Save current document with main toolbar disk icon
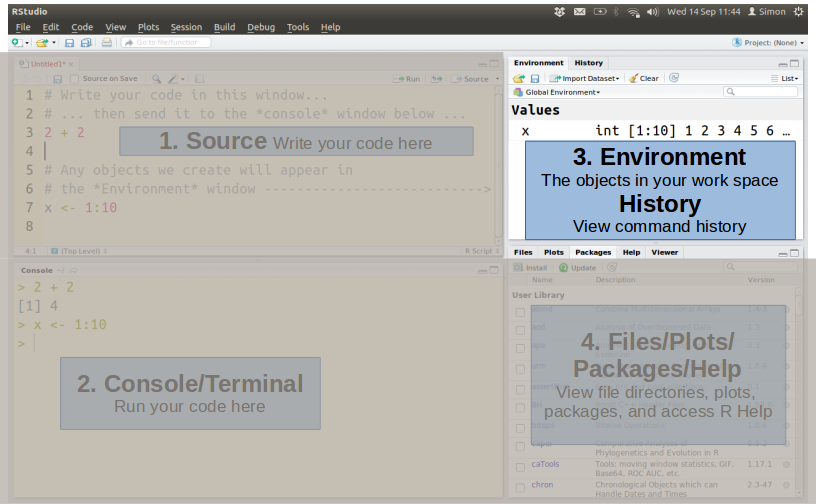 [69, 43]
